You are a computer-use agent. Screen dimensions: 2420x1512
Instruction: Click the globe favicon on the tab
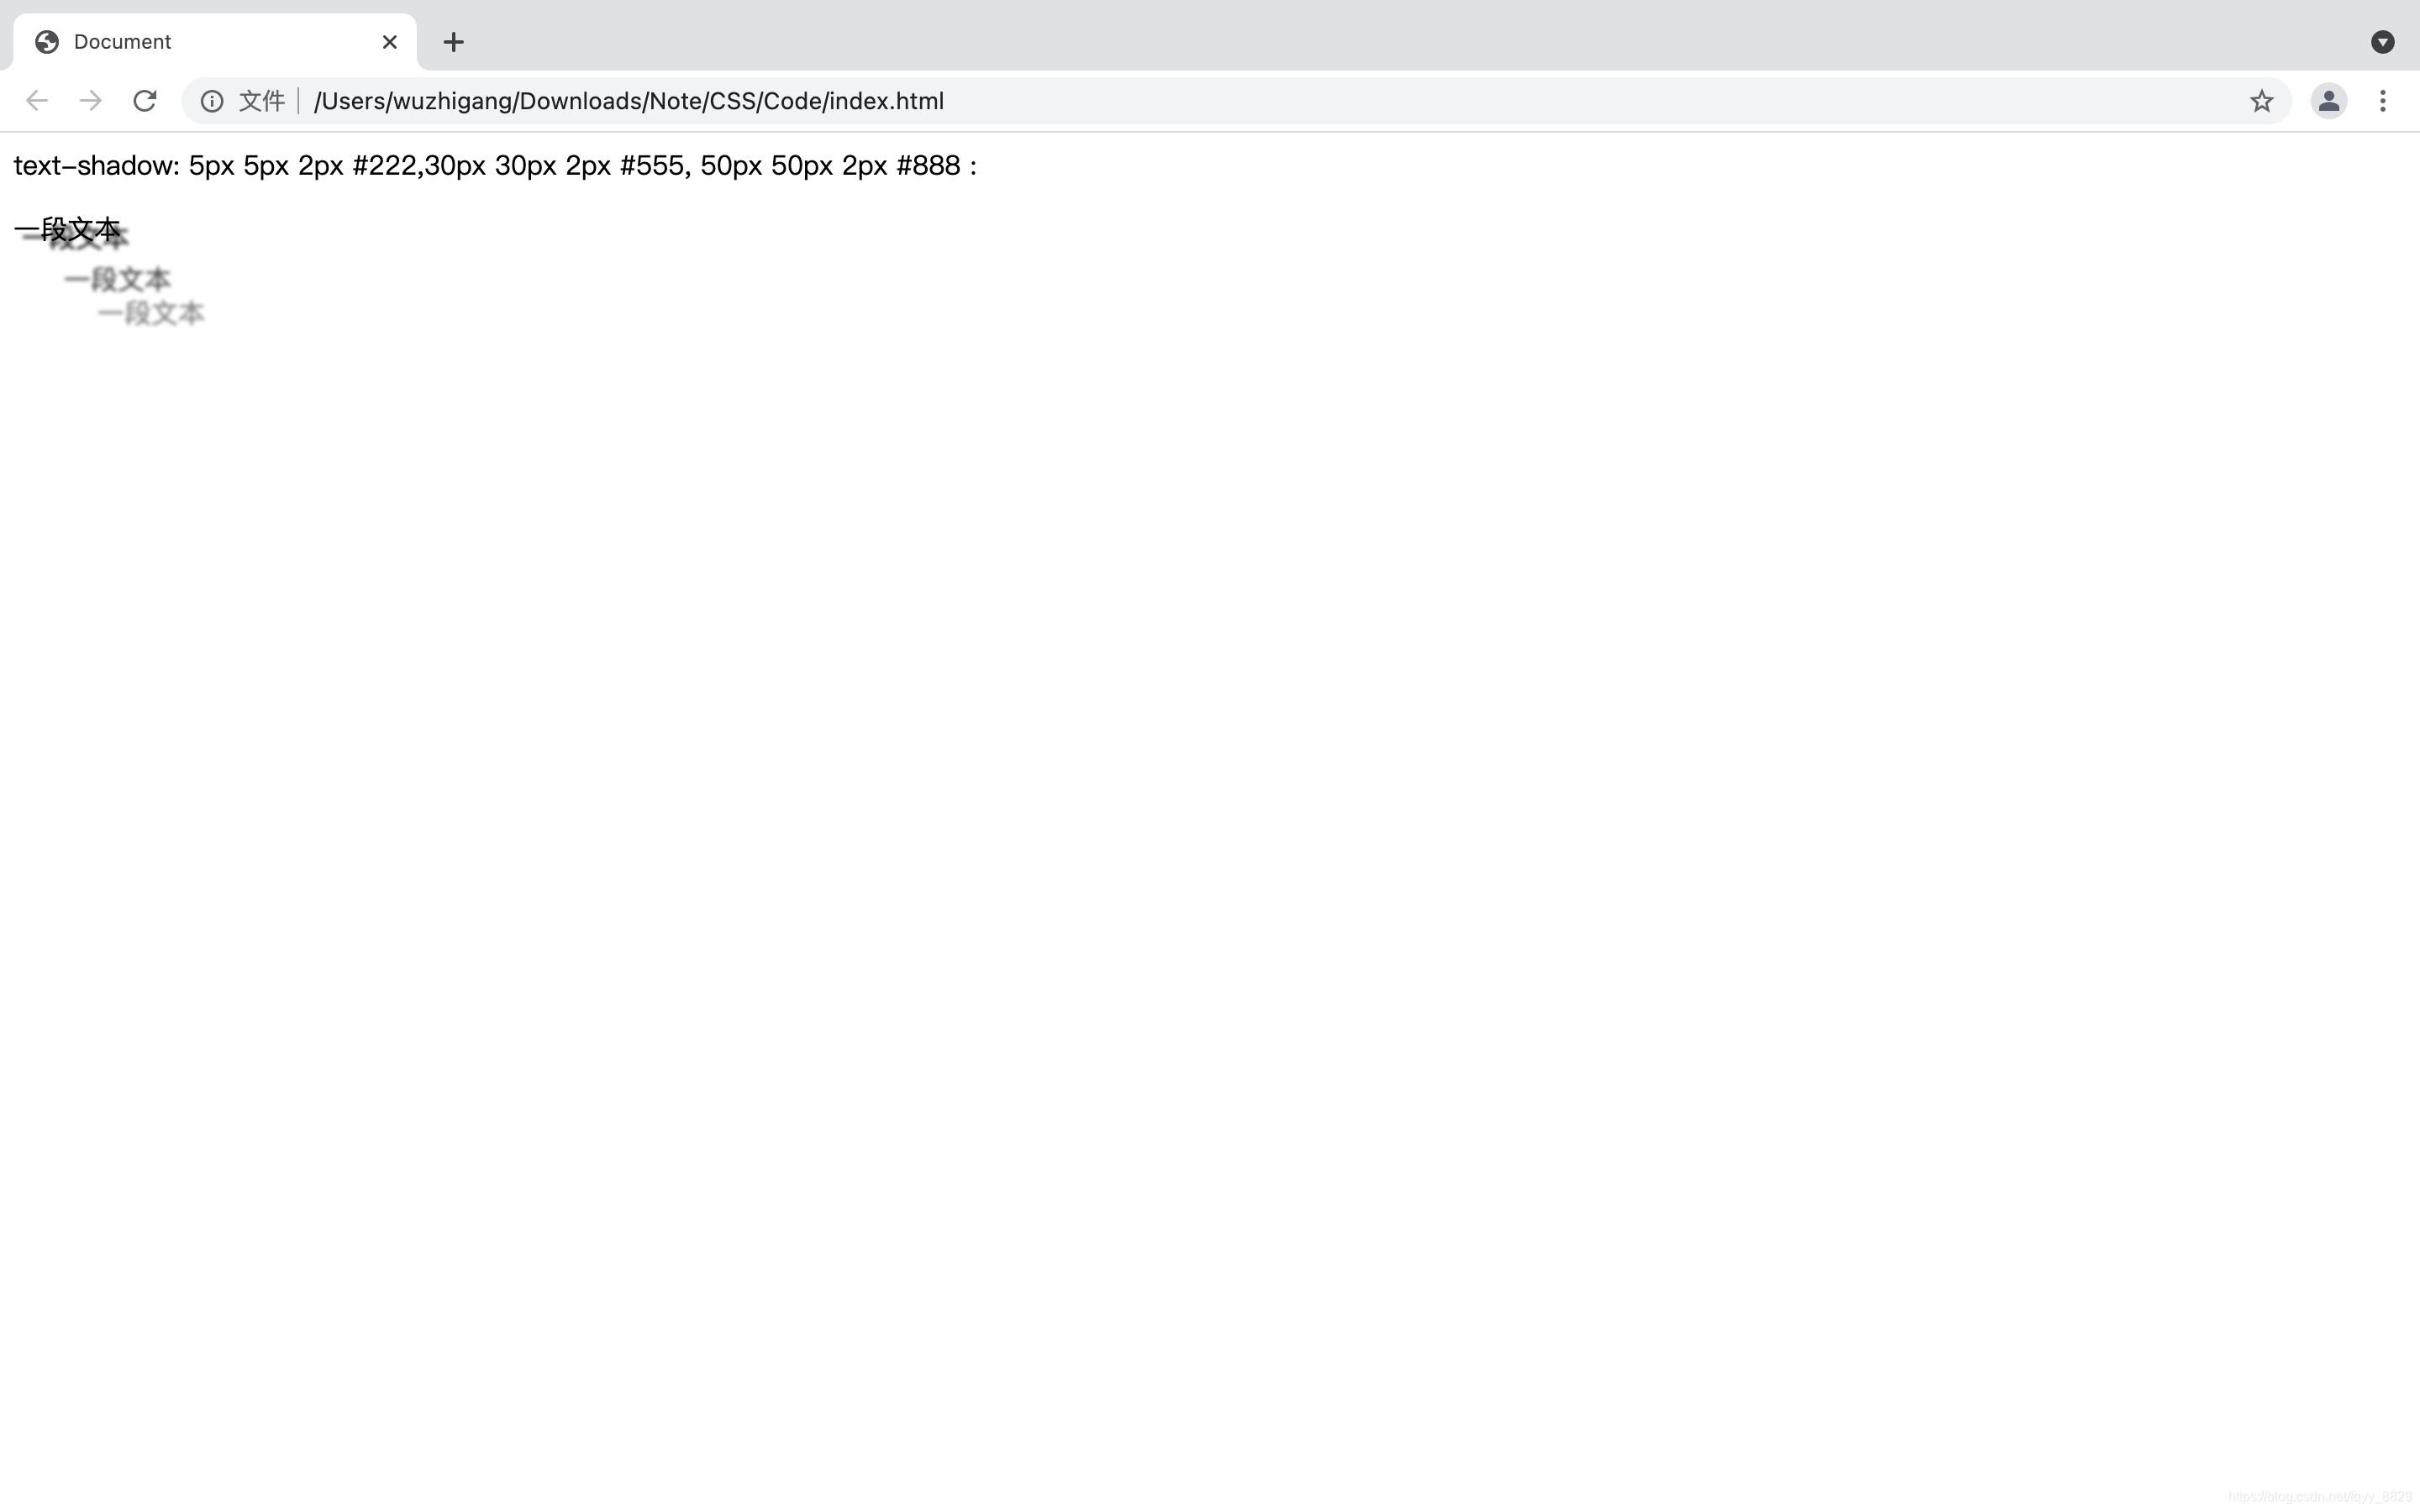(x=47, y=42)
